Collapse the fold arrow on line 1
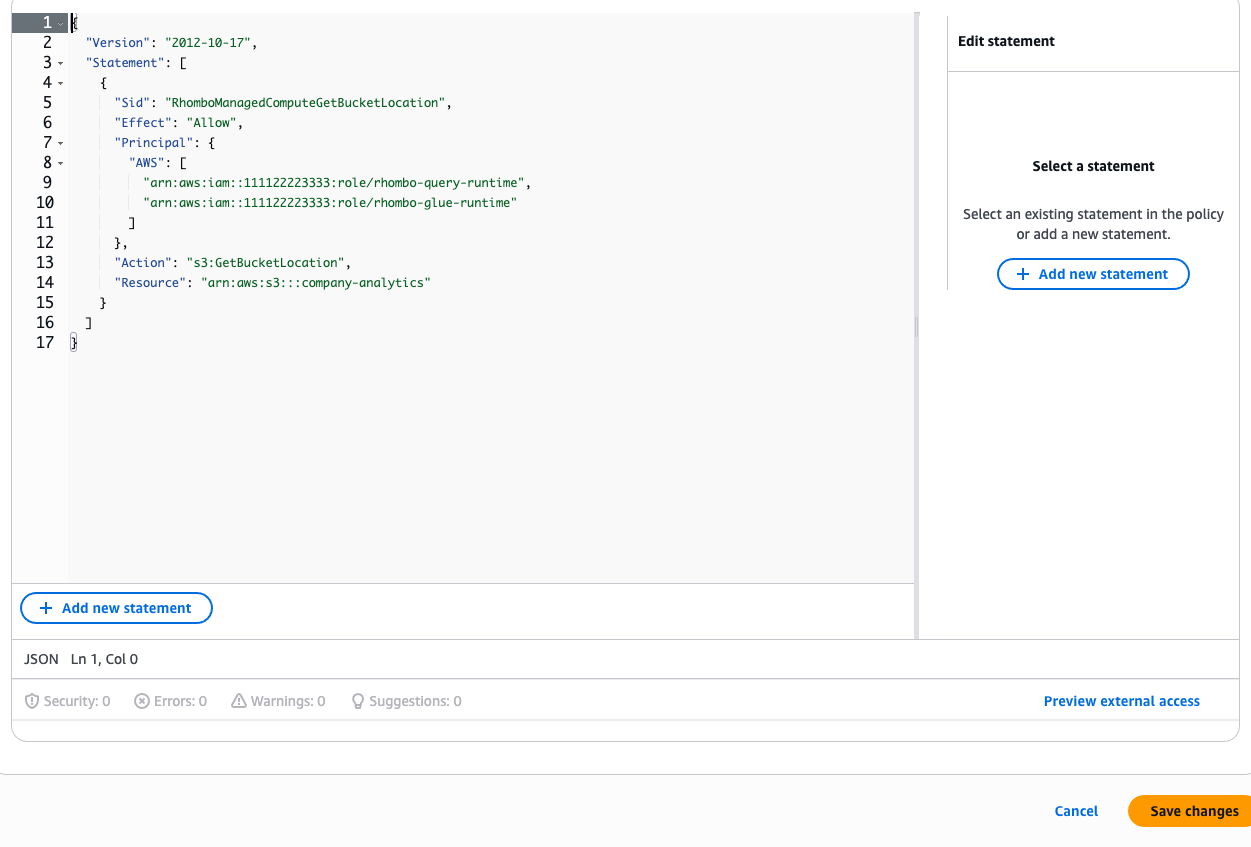Viewport: 1251px width, 847px height. (x=61, y=23)
